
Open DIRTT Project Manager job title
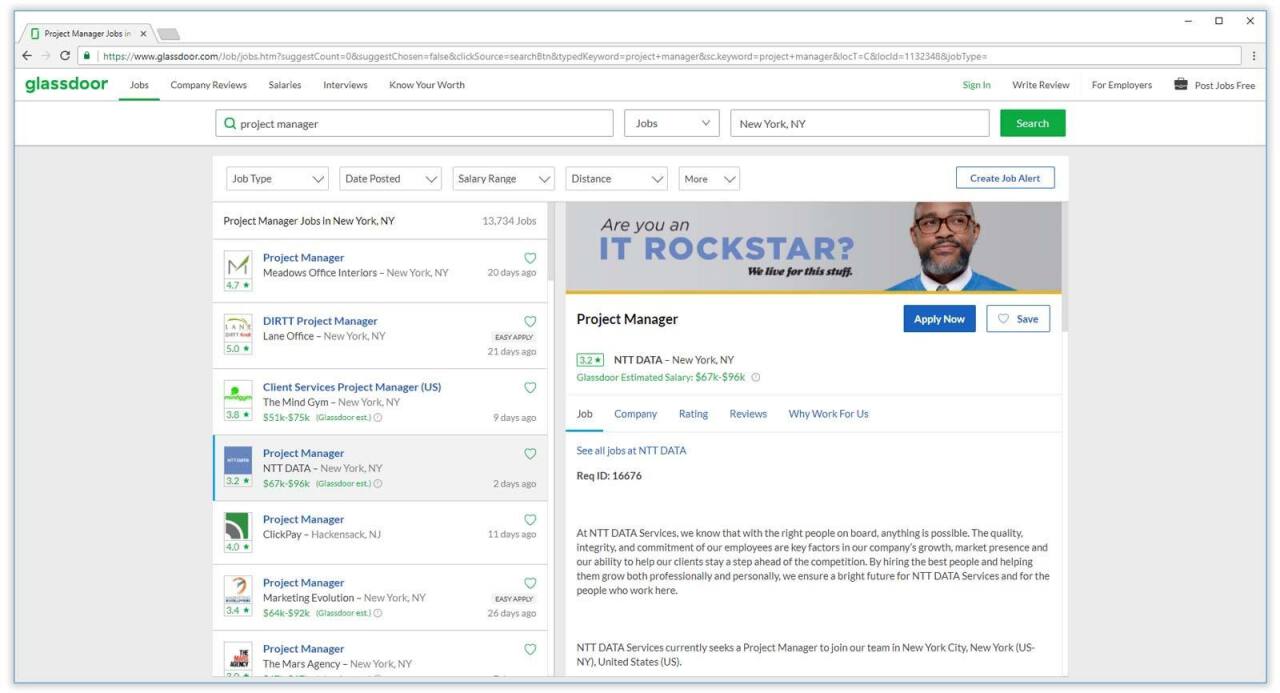(320, 321)
